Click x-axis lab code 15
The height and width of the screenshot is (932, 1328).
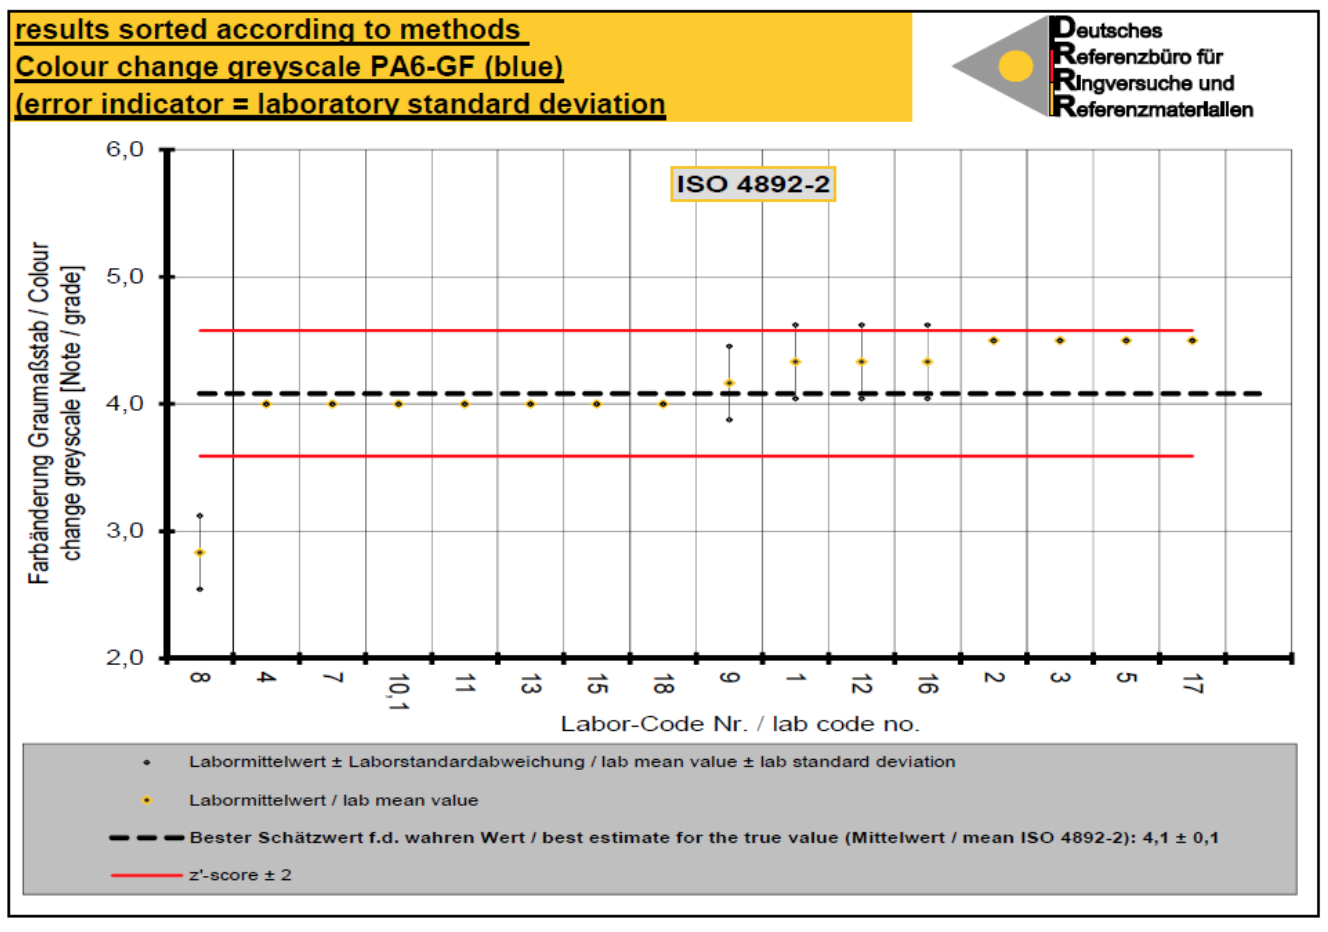coord(597,684)
